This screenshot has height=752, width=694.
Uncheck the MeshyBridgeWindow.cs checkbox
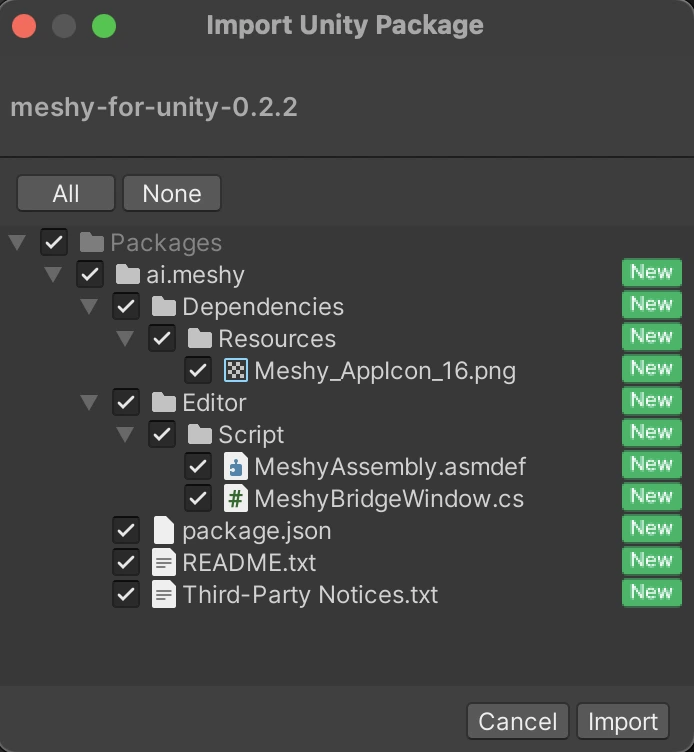point(198,499)
